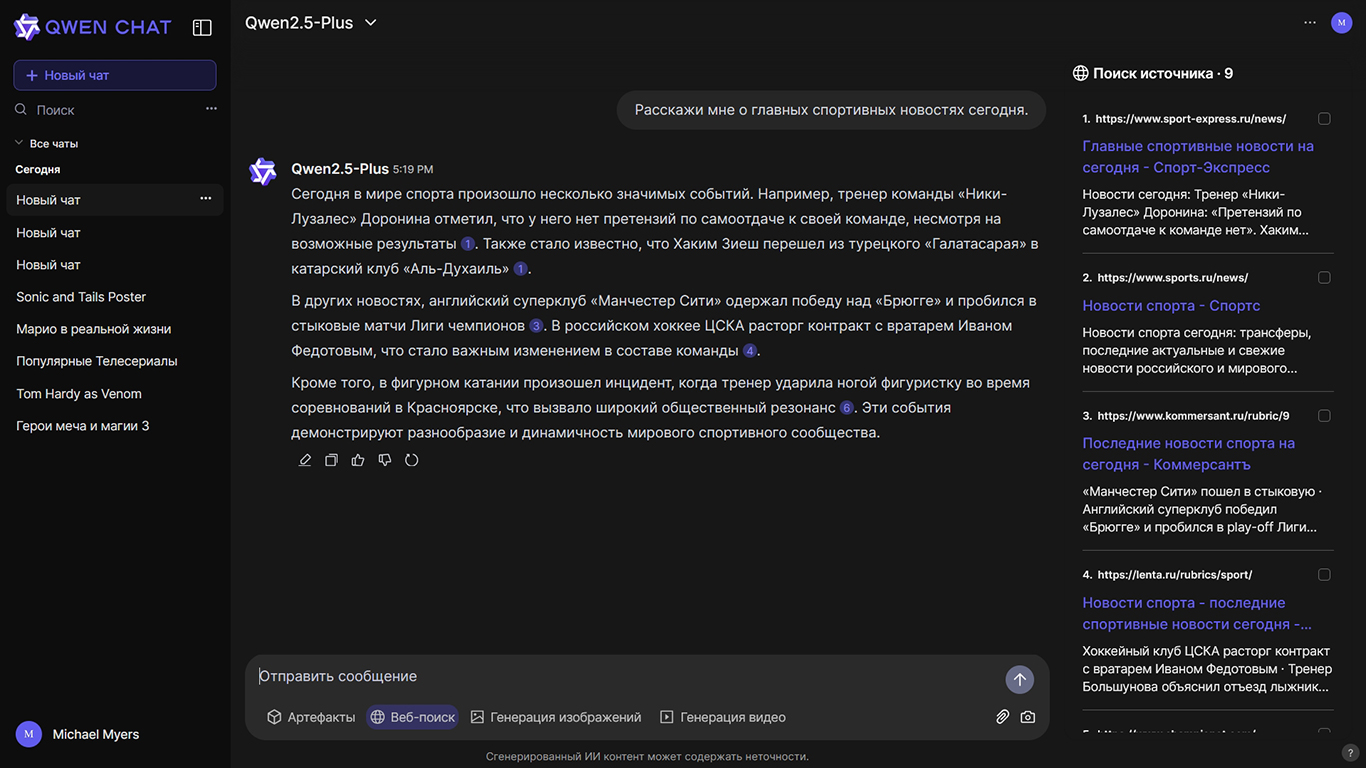
Task: Click citation badge 1 after «Аль-Духаиль»
Action: click(x=521, y=269)
